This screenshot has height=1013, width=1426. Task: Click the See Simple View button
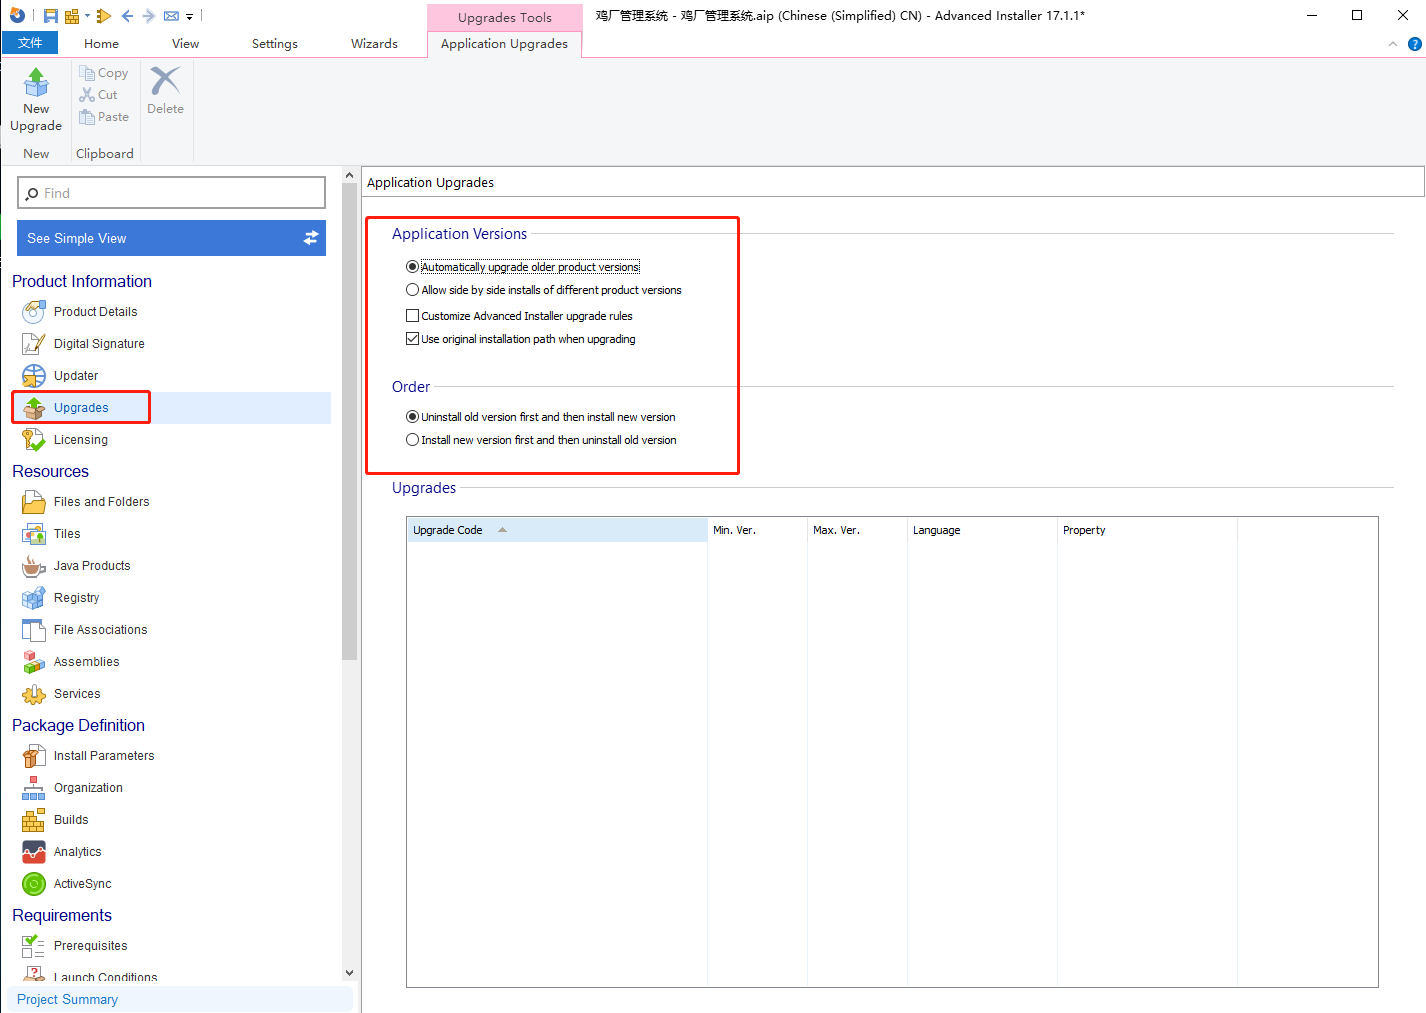click(x=171, y=238)
